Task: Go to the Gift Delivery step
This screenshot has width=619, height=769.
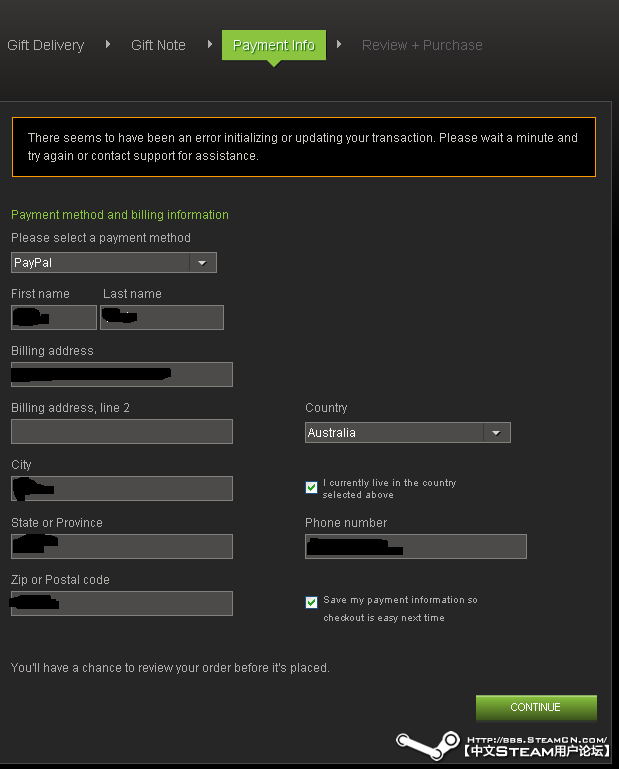Action: coord(46,45)
